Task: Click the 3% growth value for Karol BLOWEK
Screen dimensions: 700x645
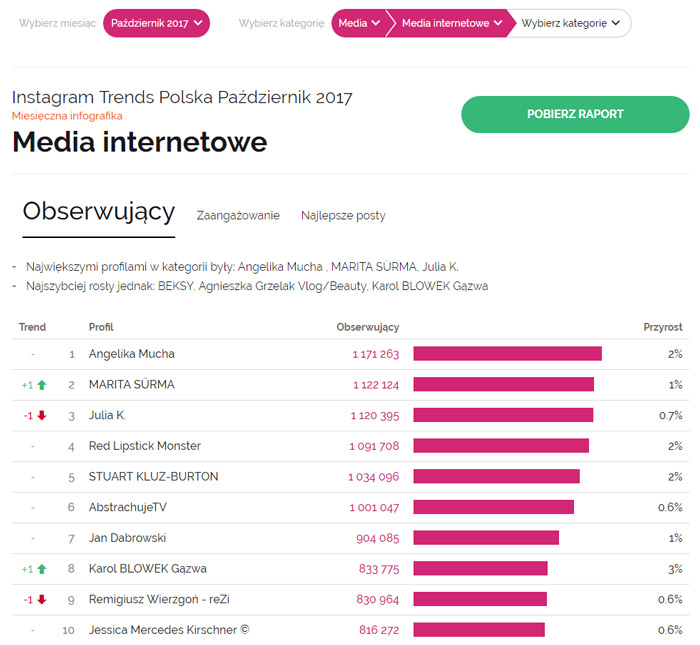Action: (x=675, y=569)
